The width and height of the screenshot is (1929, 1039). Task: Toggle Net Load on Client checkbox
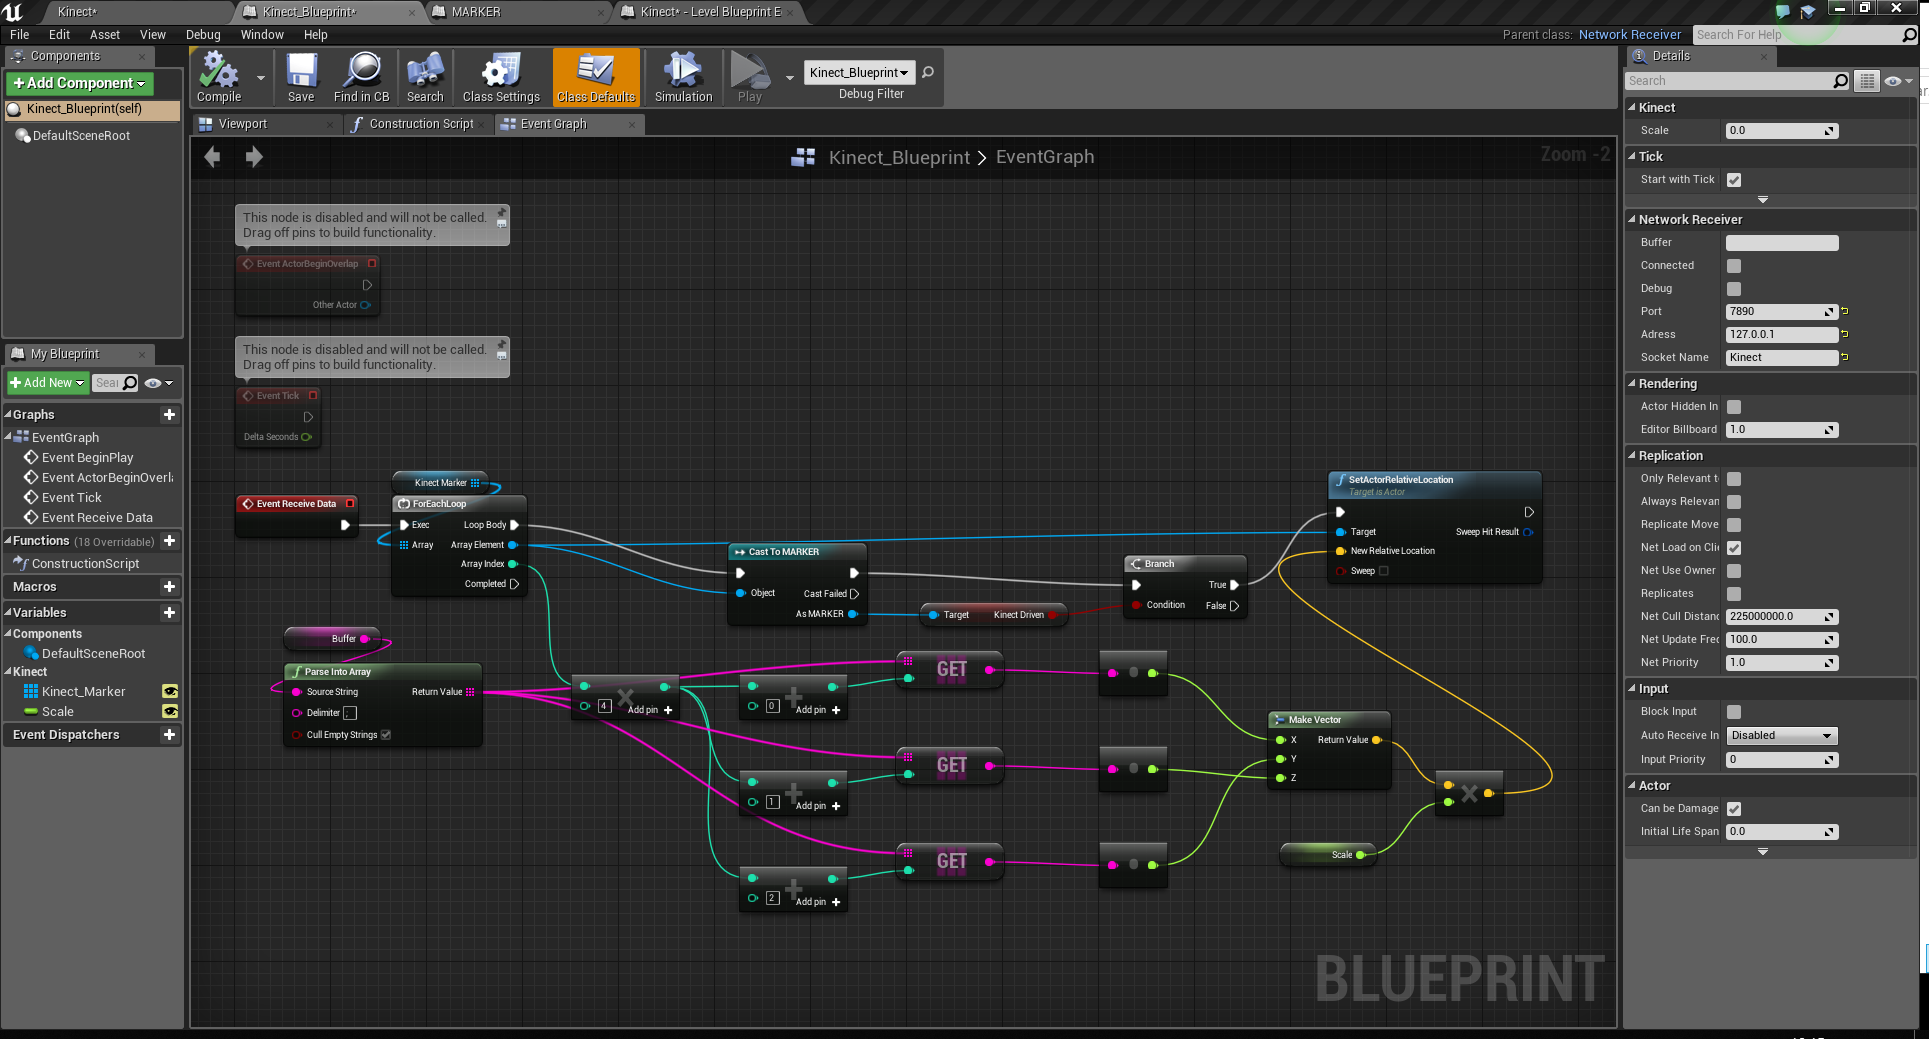click(1734, 548)
